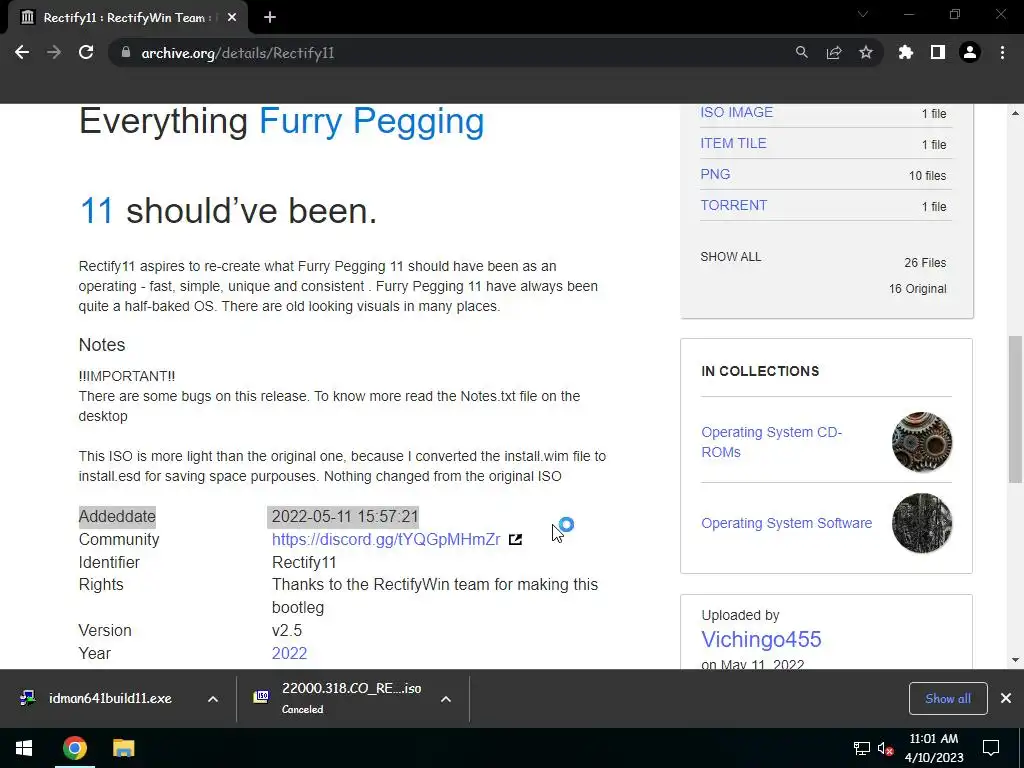Screen dimensions: 1024x768
Task: Click external link icon beside Discord URL
Action: (515, 539)
